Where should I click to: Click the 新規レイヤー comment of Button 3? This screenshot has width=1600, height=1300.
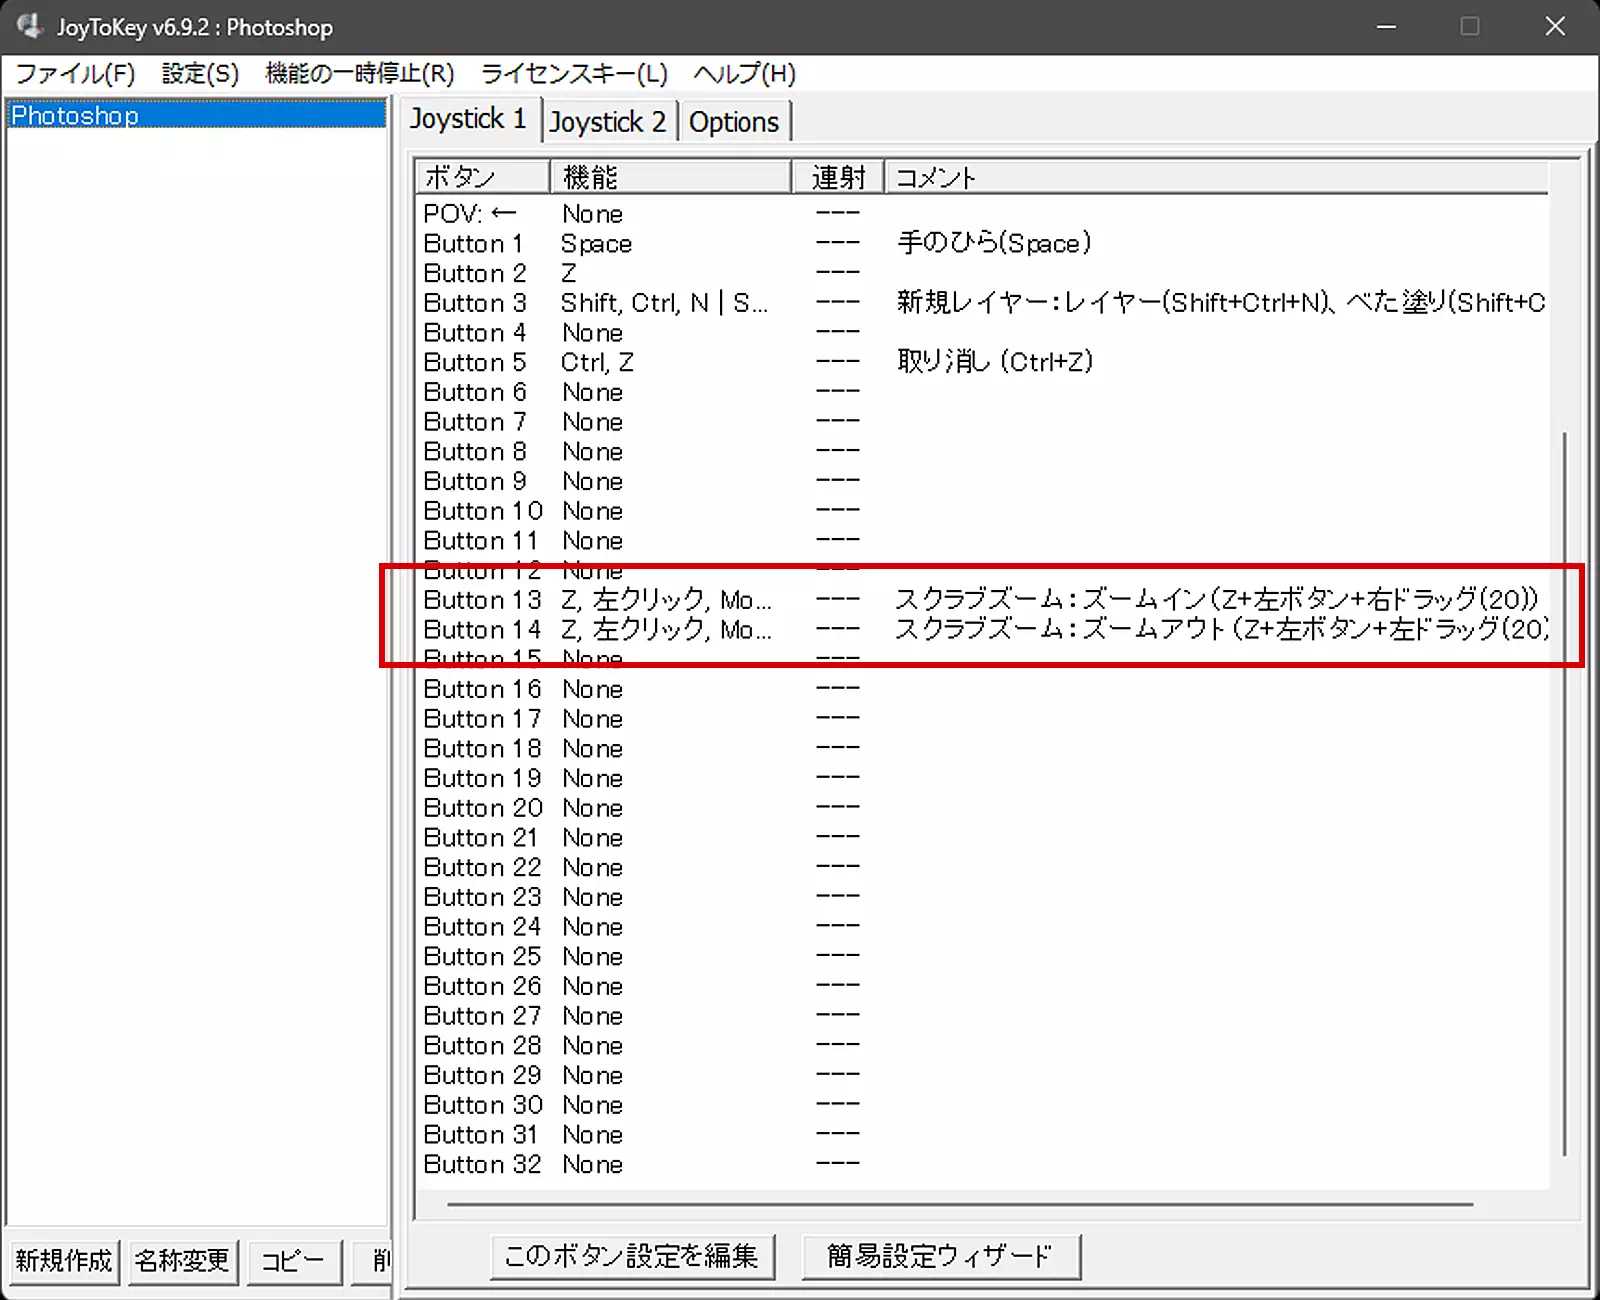tap(1221, 302)
